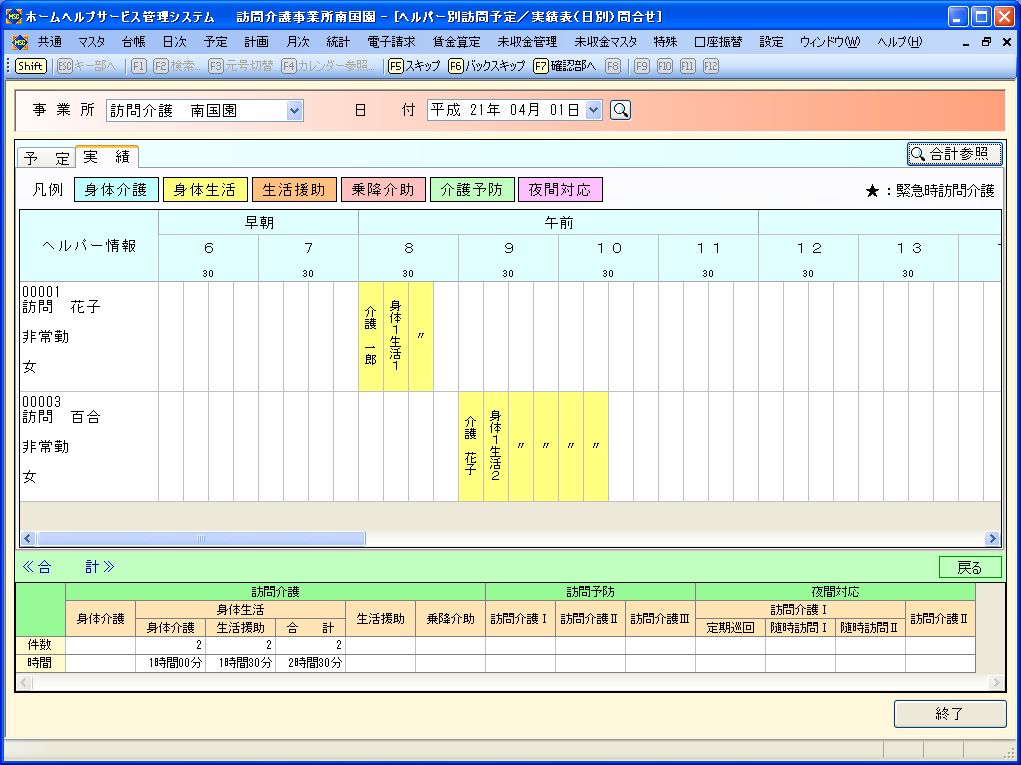The width and height of the screenshot is (1021, 765).
Task: Switch to the 予定 tab
Action: pyautogui.click(x=46, y=158)
